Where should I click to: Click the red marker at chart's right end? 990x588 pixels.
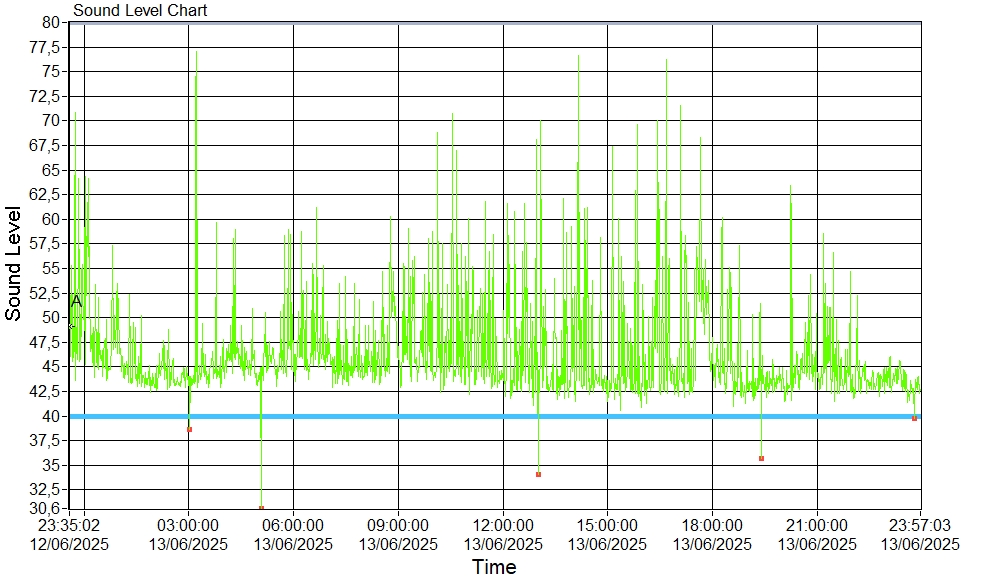click(x=914, y=418)
